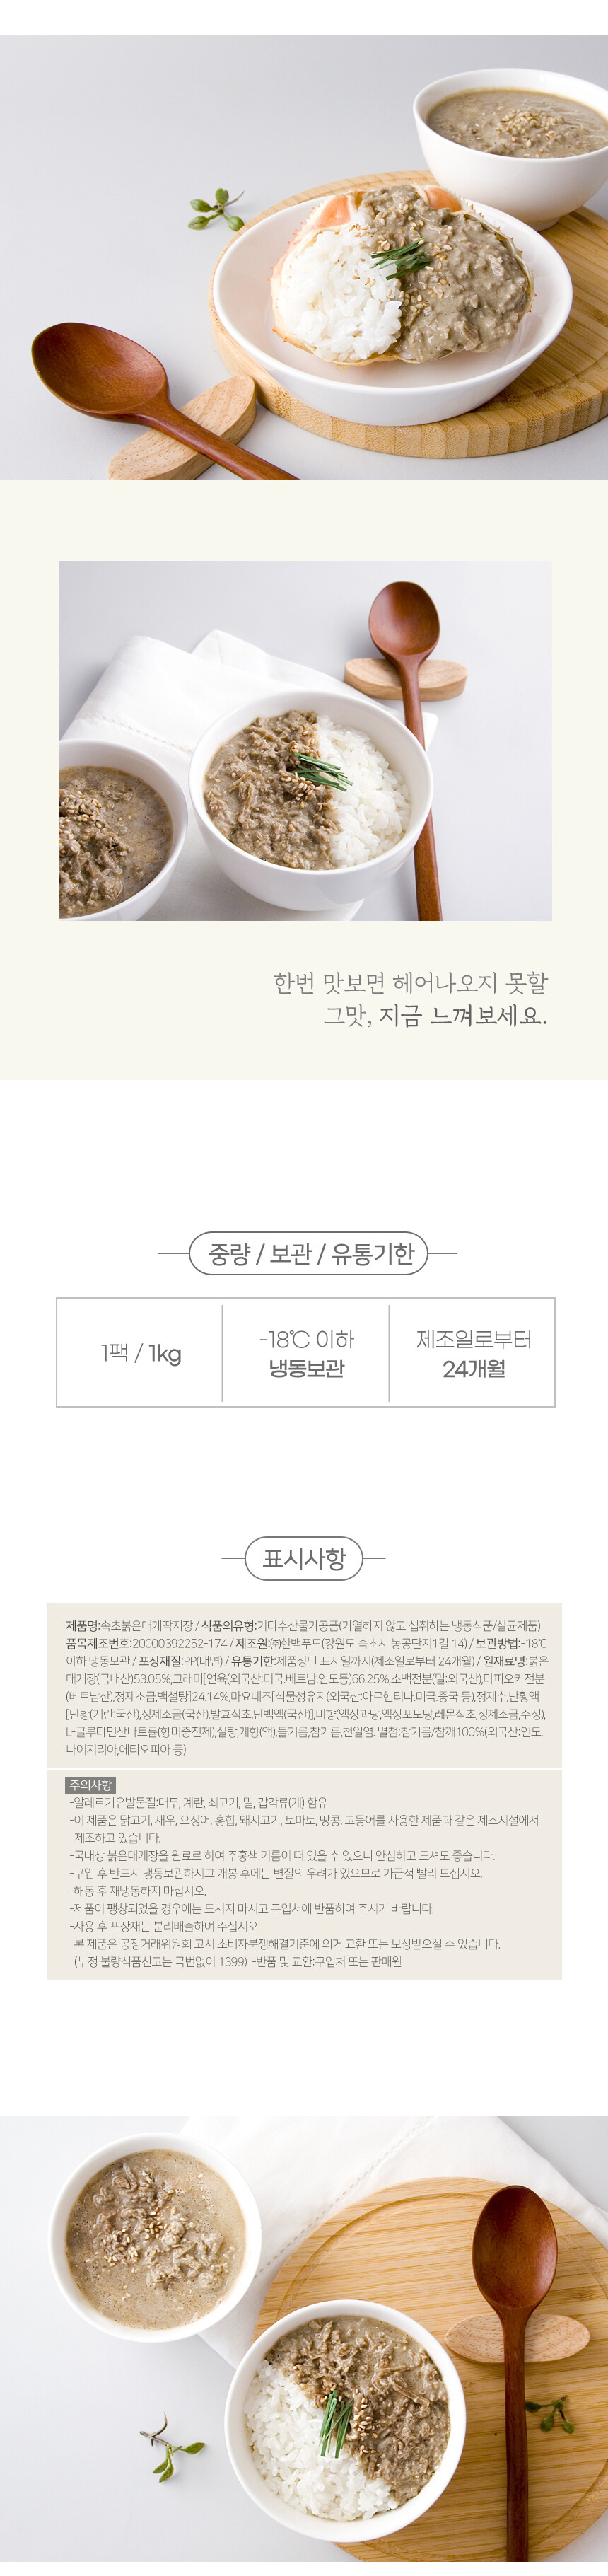Click the rice bowl in the framed photo
This screenshot has width=608, height=2576.
click(310, 800)
